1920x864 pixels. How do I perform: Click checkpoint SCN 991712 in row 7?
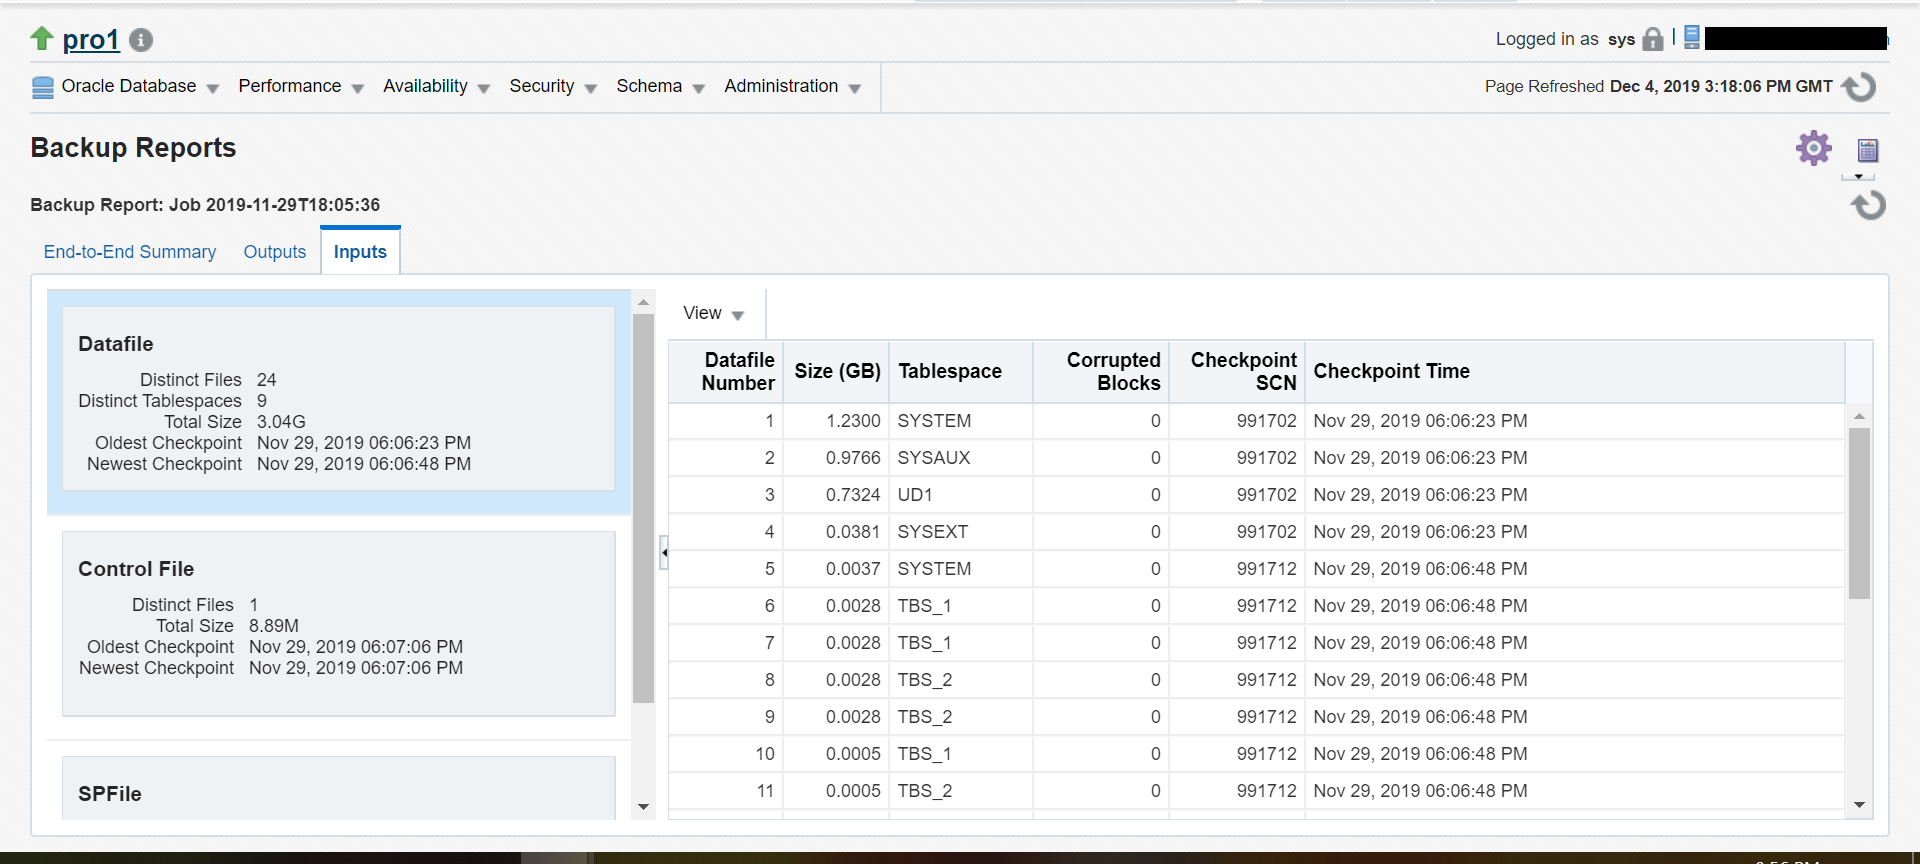click(x=1266, y=643)
